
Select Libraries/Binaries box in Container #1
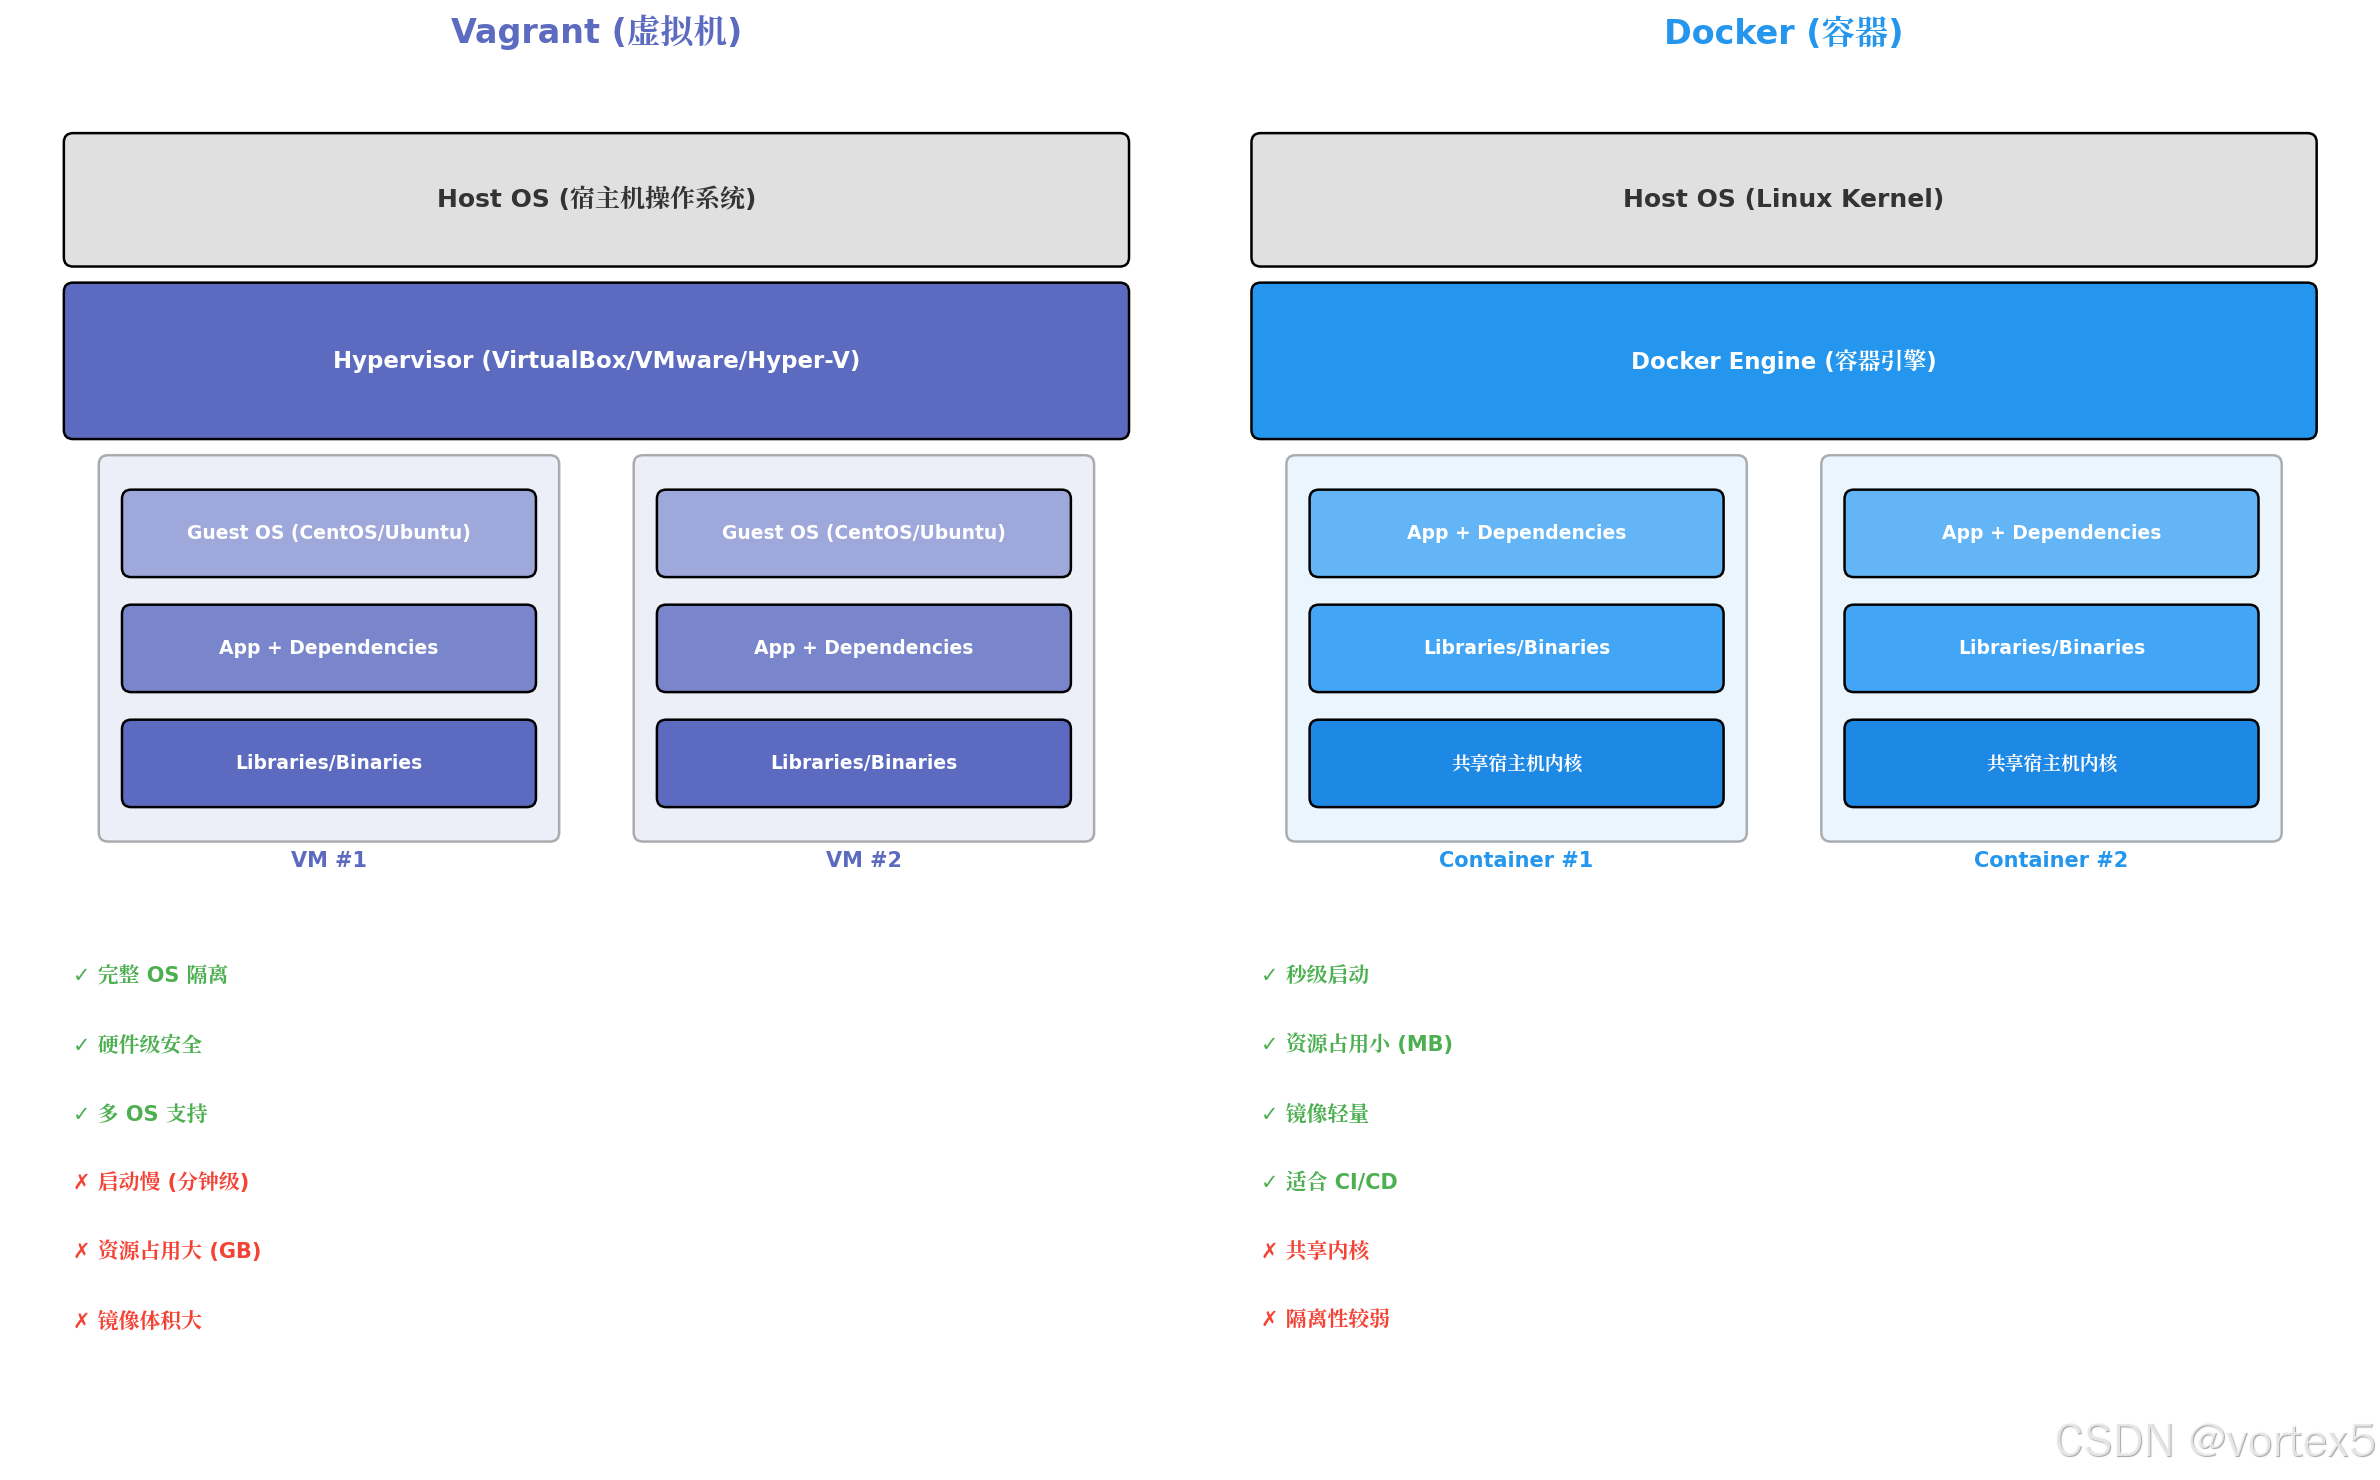click(1516, 648)
